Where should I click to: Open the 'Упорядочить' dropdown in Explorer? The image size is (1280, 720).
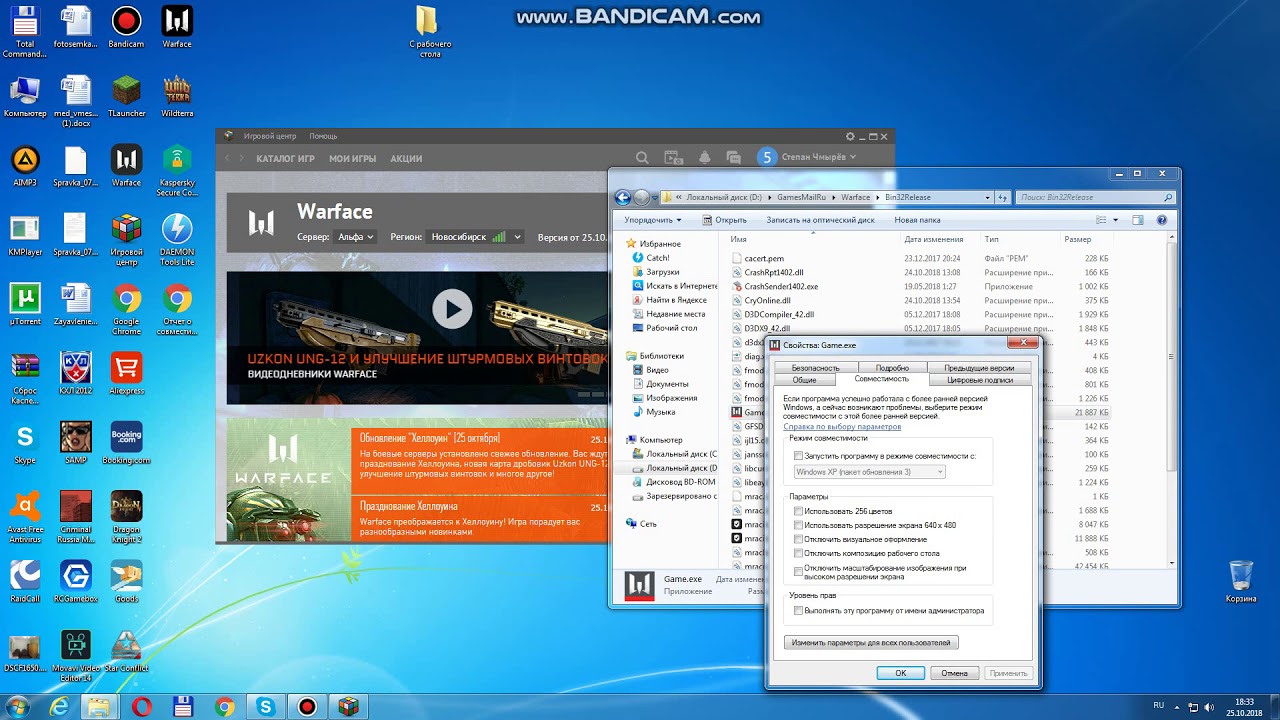click(653, 220)
